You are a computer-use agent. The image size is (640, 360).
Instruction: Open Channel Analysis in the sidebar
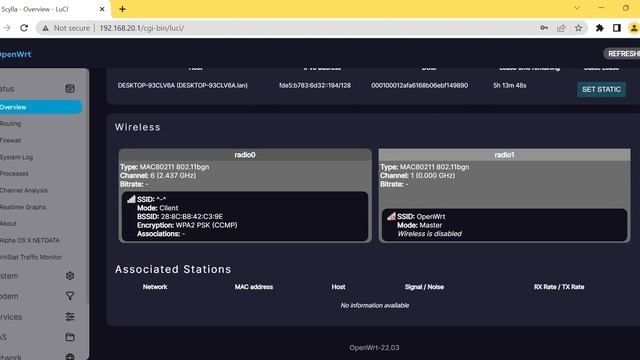(x=24, y=190)
